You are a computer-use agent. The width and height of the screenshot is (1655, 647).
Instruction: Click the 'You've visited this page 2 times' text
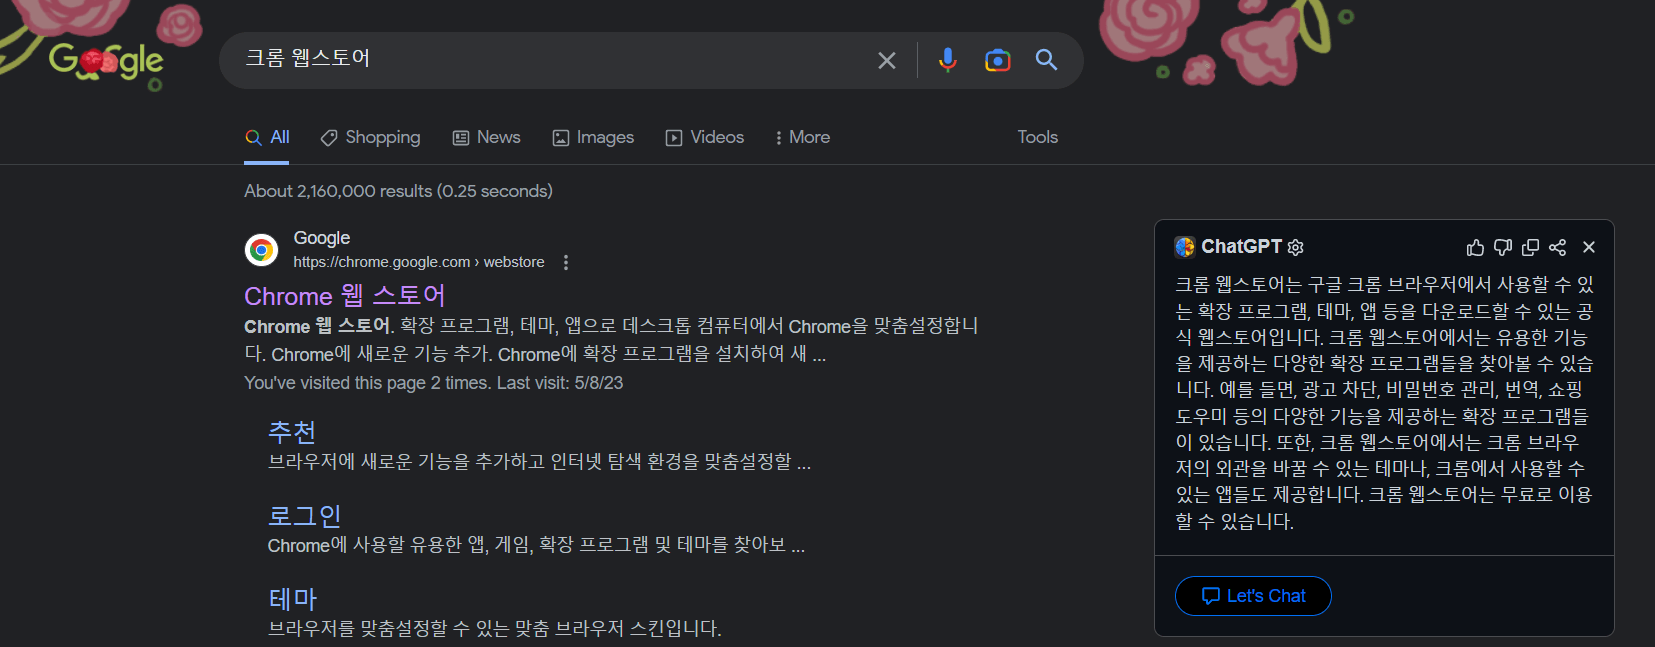pyautogui.click(x=434, y=383)
